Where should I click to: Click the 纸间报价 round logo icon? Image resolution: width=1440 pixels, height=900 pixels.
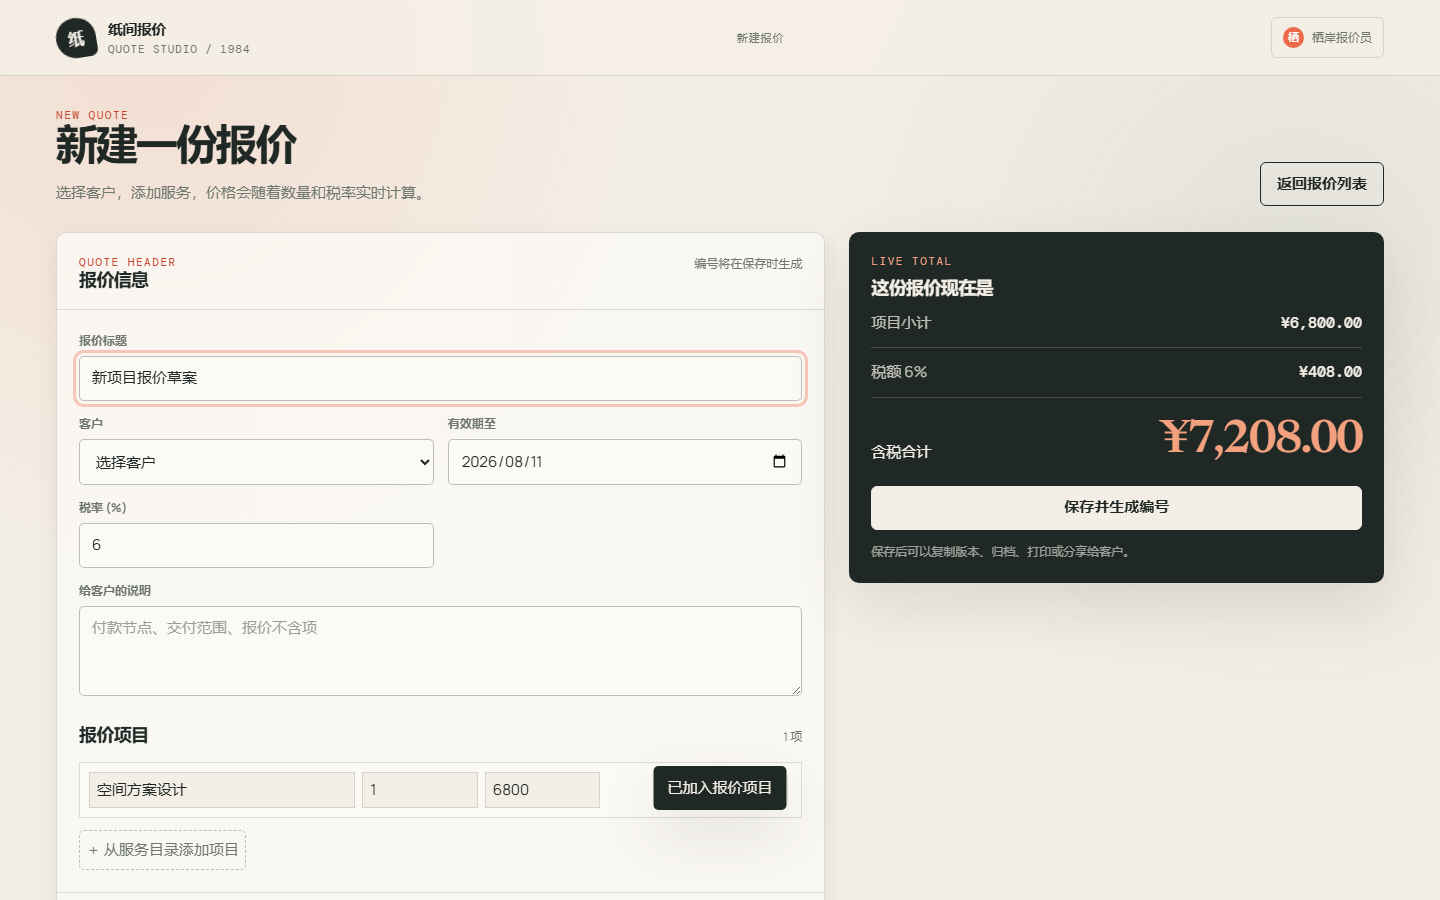pyautogui.click(x=76, y=38)
